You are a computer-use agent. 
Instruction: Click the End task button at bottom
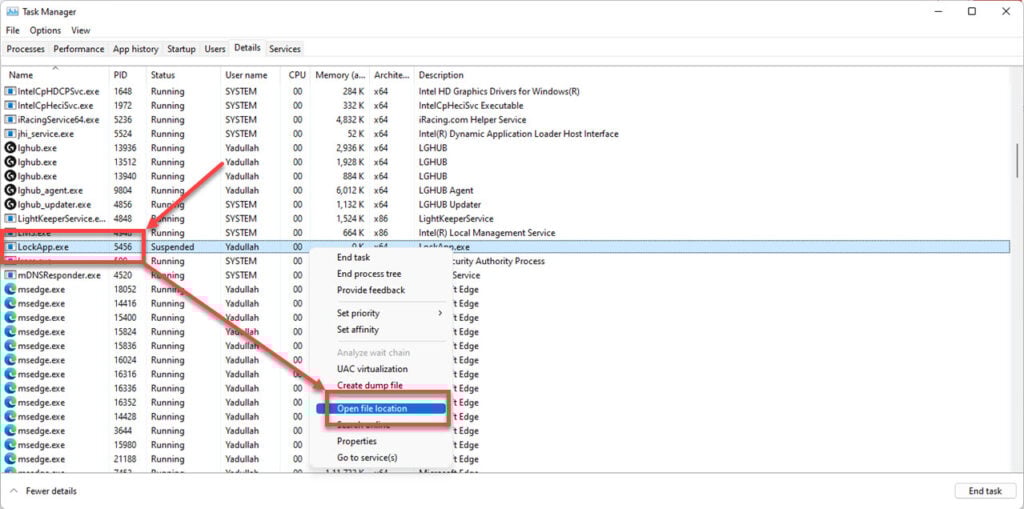coord(985,491)
